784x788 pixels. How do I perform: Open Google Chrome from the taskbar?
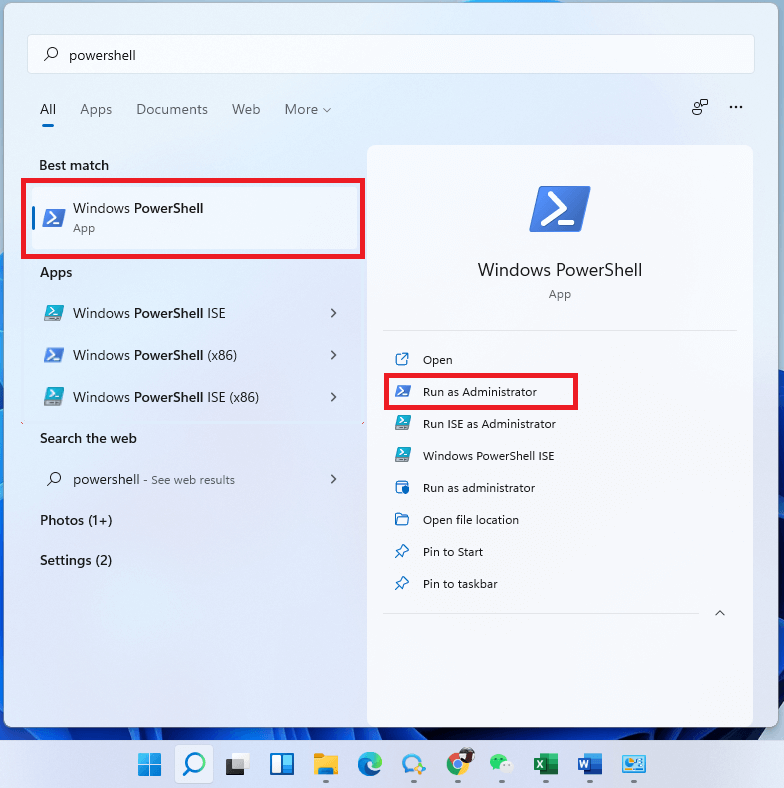pyautogui.click(x=457, y=765)
